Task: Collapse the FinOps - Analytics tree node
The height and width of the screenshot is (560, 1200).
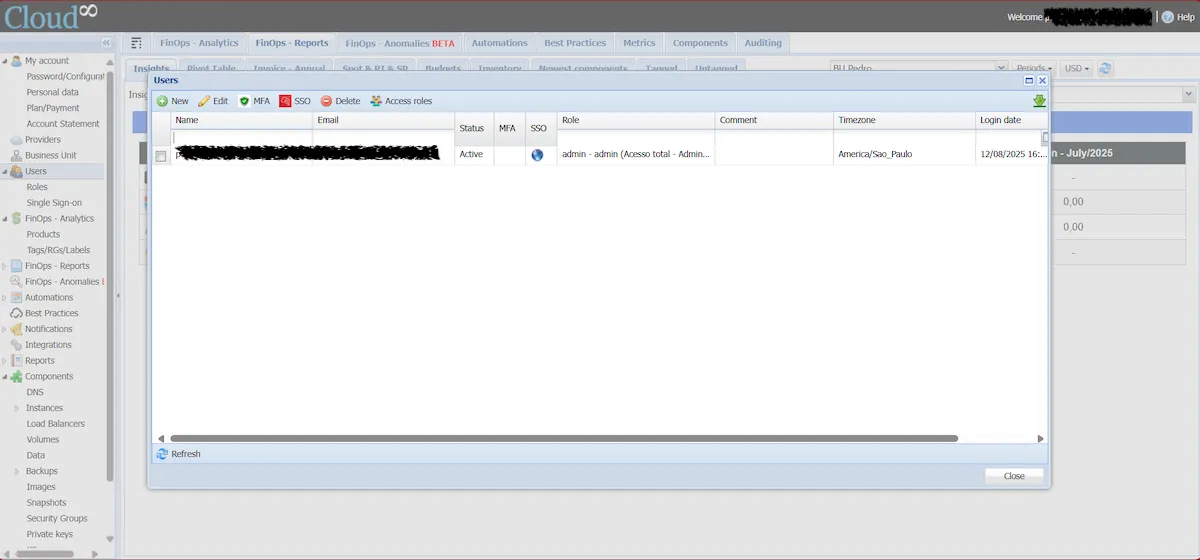Action: [x=4, y=218]
